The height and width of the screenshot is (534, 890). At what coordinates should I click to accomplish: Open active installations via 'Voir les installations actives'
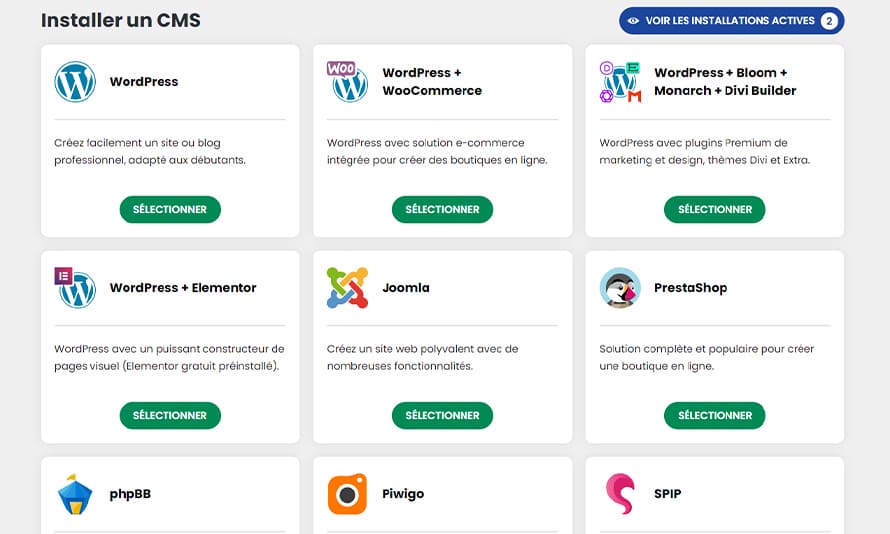731,21
